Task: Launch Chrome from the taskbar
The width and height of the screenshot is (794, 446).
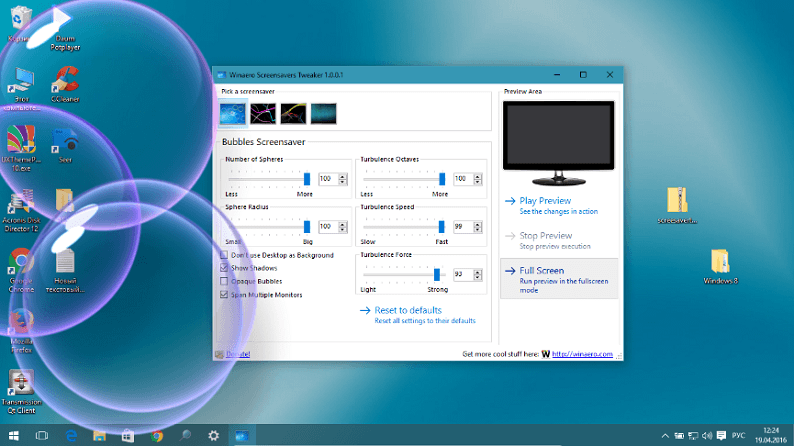Action: point(156,435)
